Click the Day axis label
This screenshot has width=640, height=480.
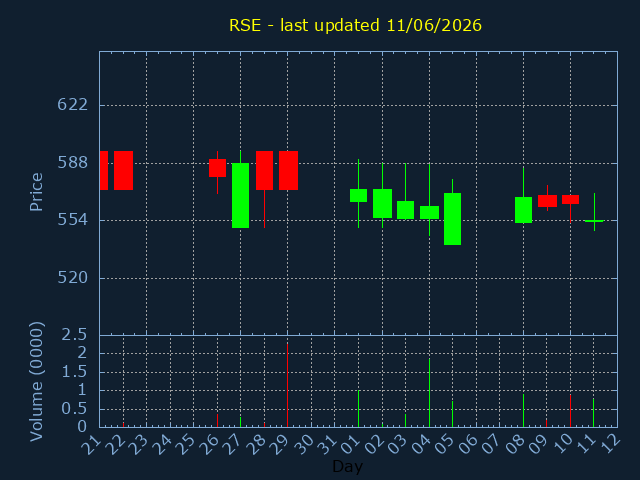347,466
